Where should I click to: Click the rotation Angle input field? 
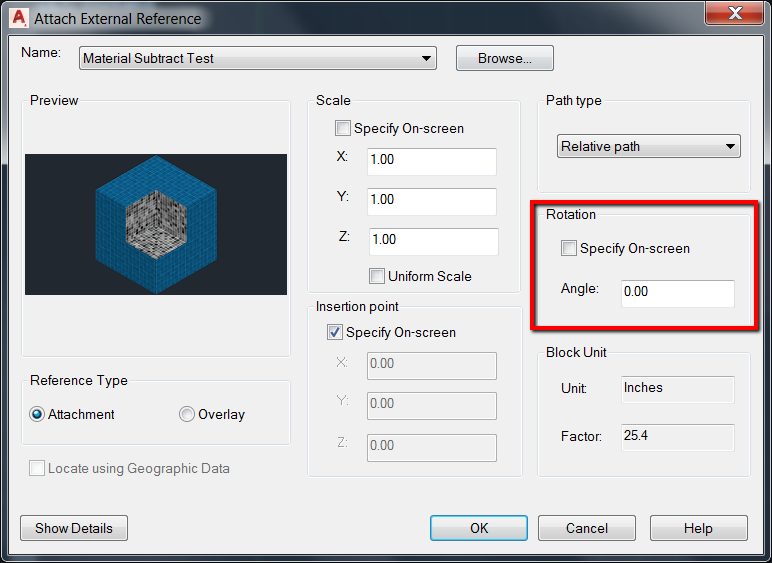[677, 293]
